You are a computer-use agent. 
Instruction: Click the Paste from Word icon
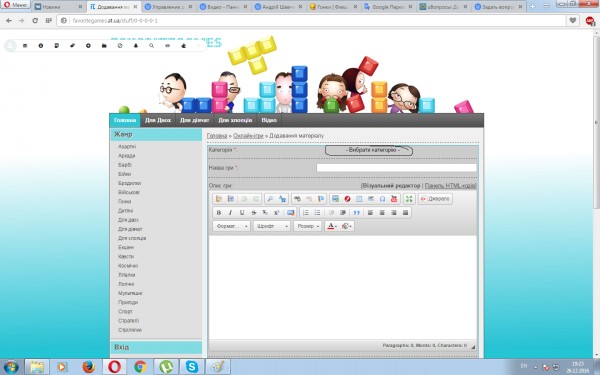point(231,199)
